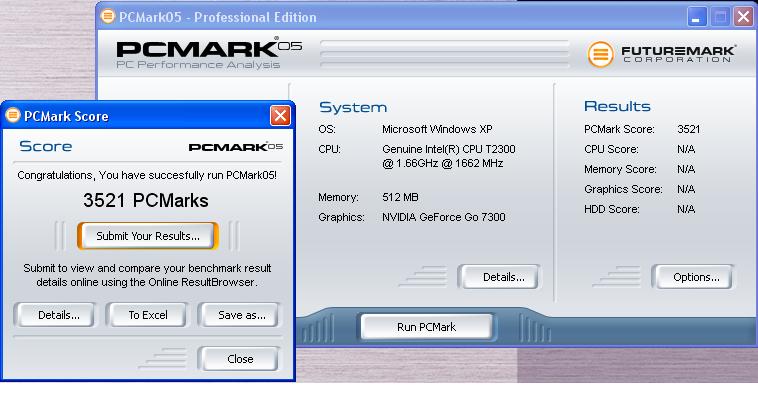Close the PCMark05 Professional Edition window
Screen dimensions: 758x400
coord(743,17)
